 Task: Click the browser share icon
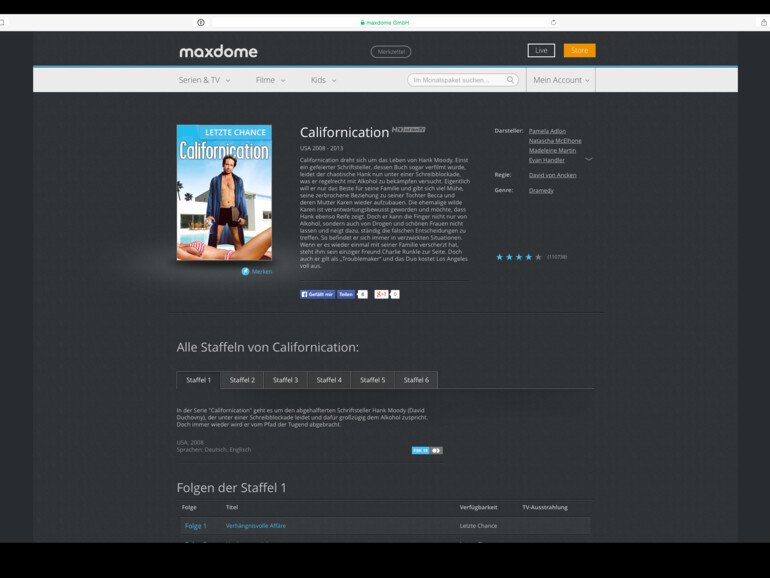coord(764,22)
